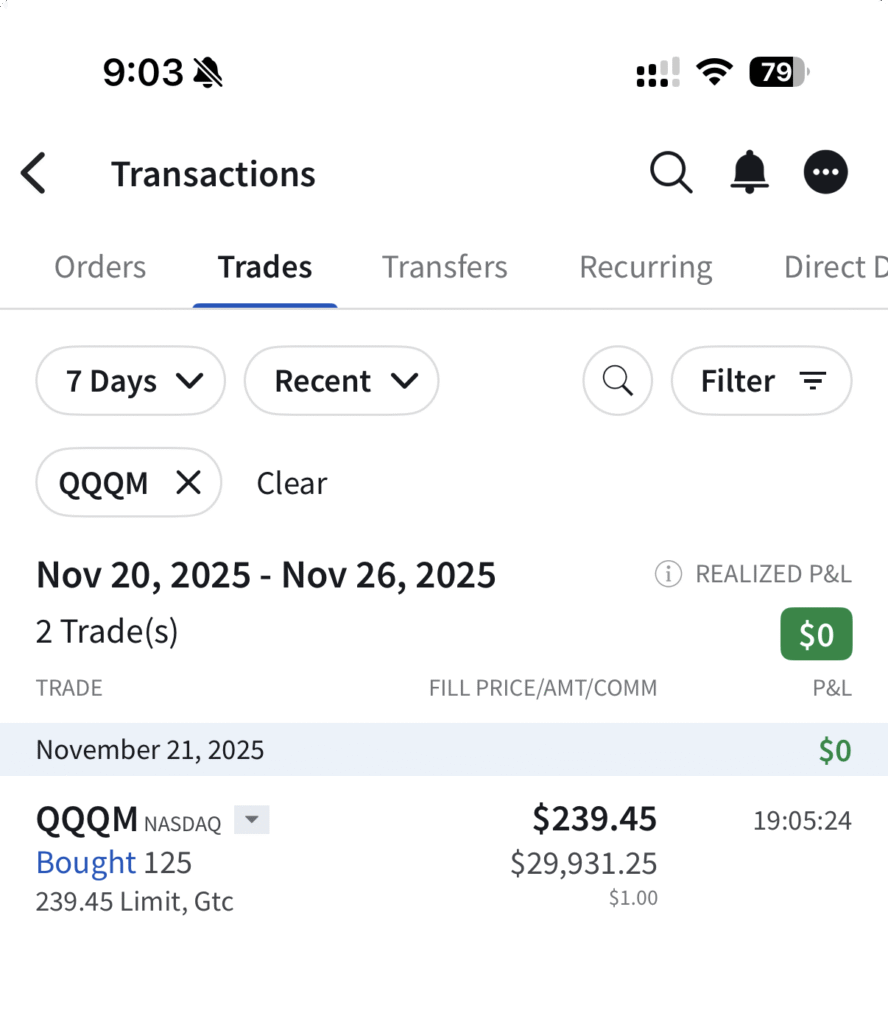Open the Recurring tab
Image resolution: width=888 pixels, height=1024 pixels.
click(x=646, y=267)
